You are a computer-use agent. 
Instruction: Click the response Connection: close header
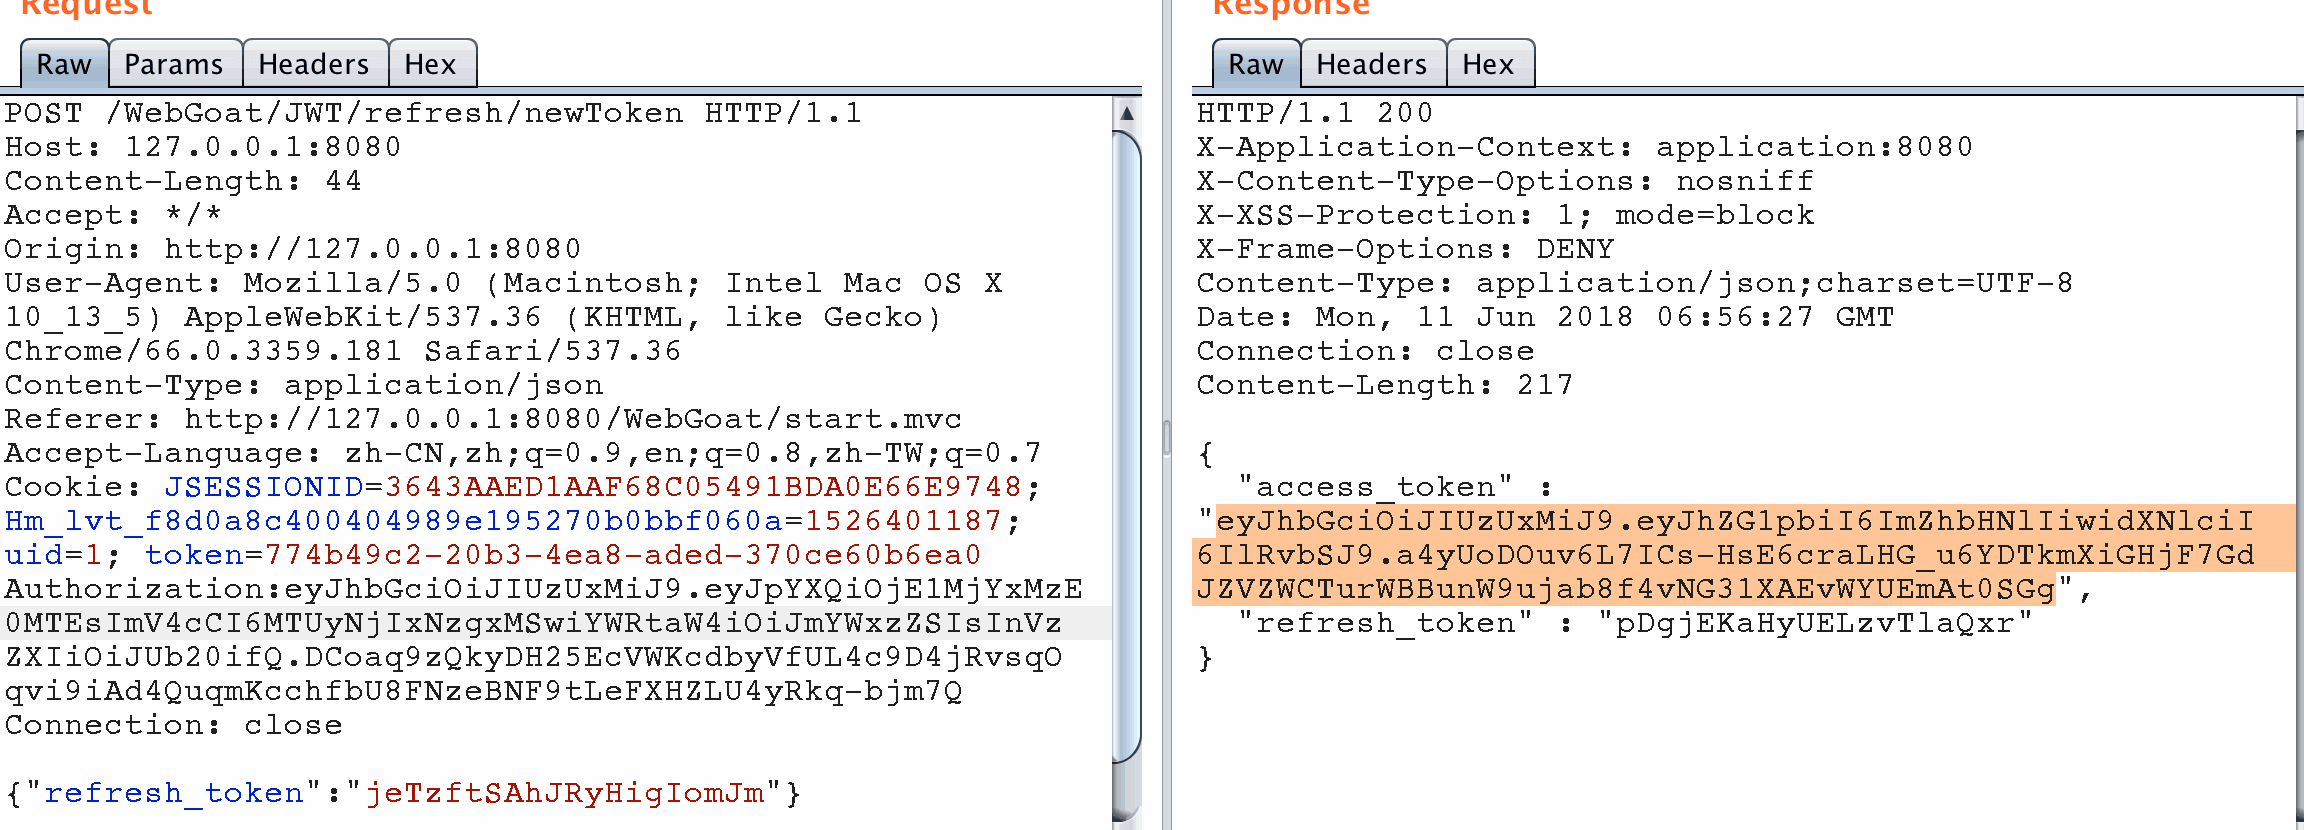tap(1365, 351)
